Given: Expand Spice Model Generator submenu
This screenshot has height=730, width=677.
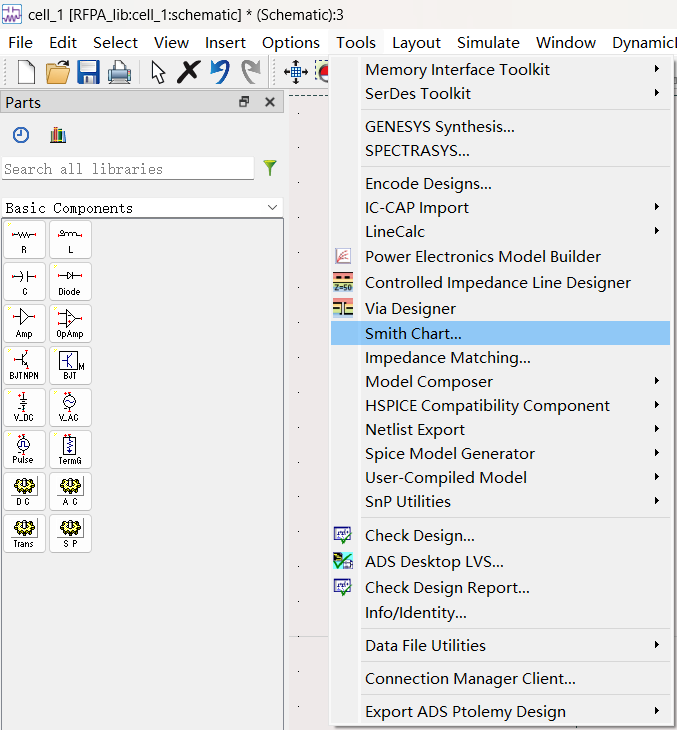Looking at the screenshot, I should (x=501, y=454).
